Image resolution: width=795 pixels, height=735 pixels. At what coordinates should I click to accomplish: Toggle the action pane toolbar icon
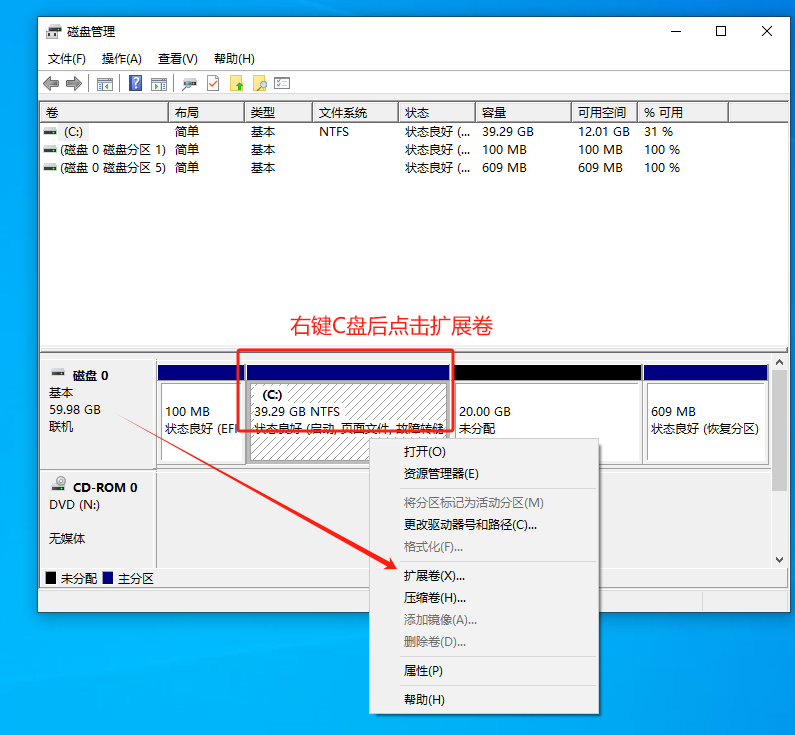tap(159, 84)
